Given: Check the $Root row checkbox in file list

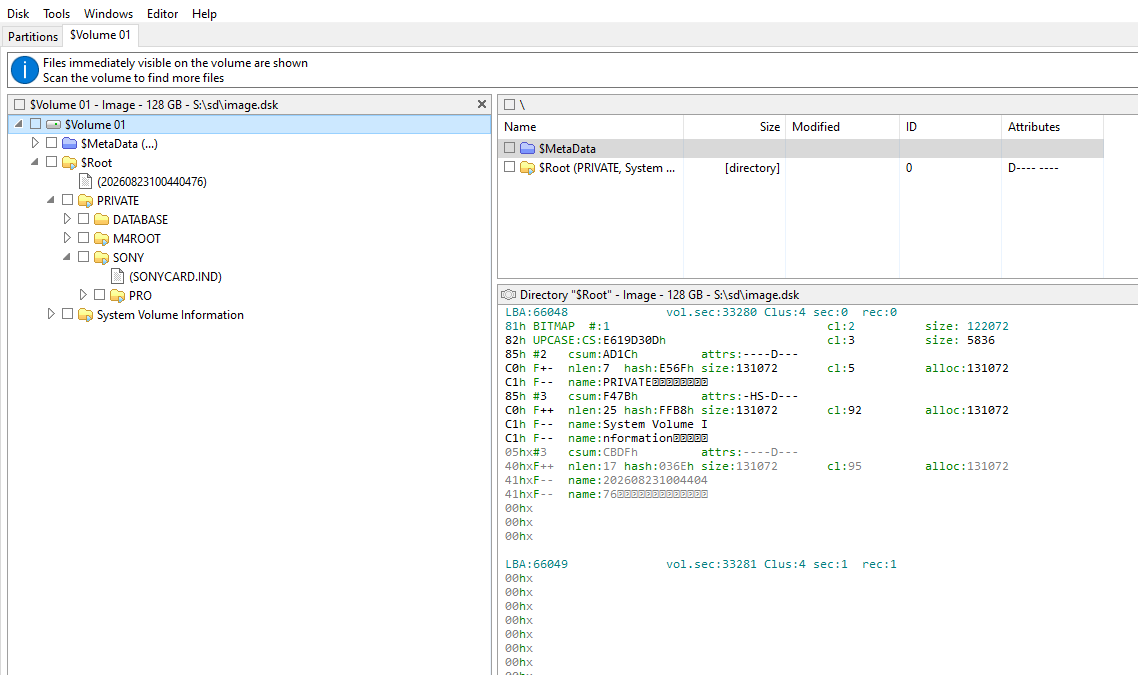Looking at the screenshot, I should (509, 167).
